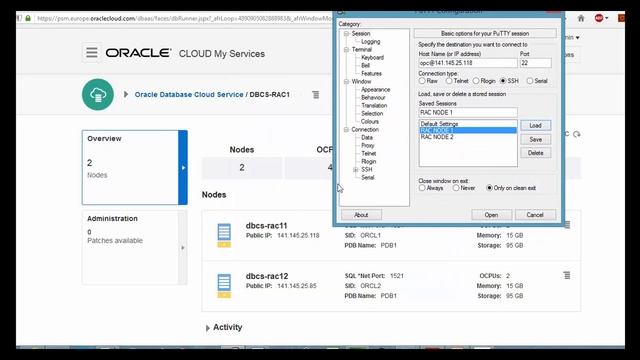This screenshot has width=640, height=360.
Task: Open DBCS-RAC1 service actions menu icon
Action: tap(316, 95)
